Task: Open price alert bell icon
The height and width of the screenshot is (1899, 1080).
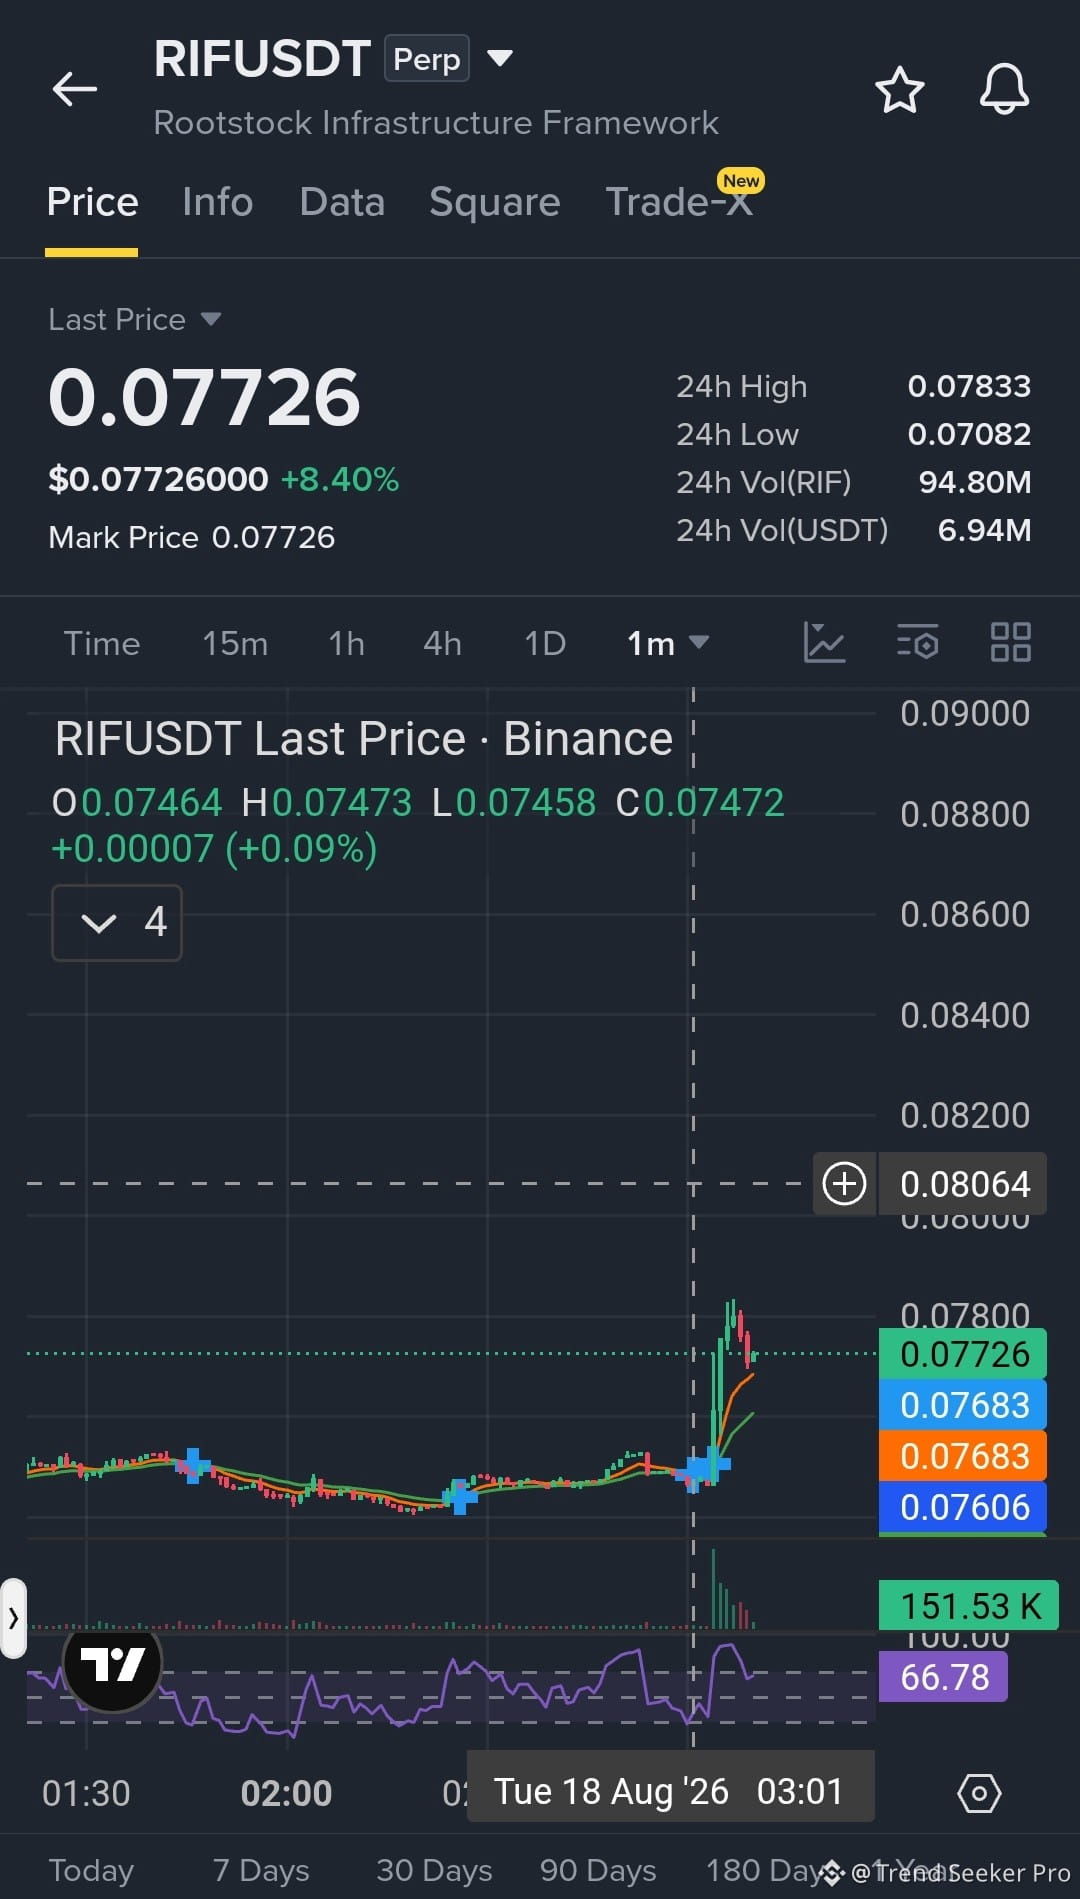Action: point(1004,89)
